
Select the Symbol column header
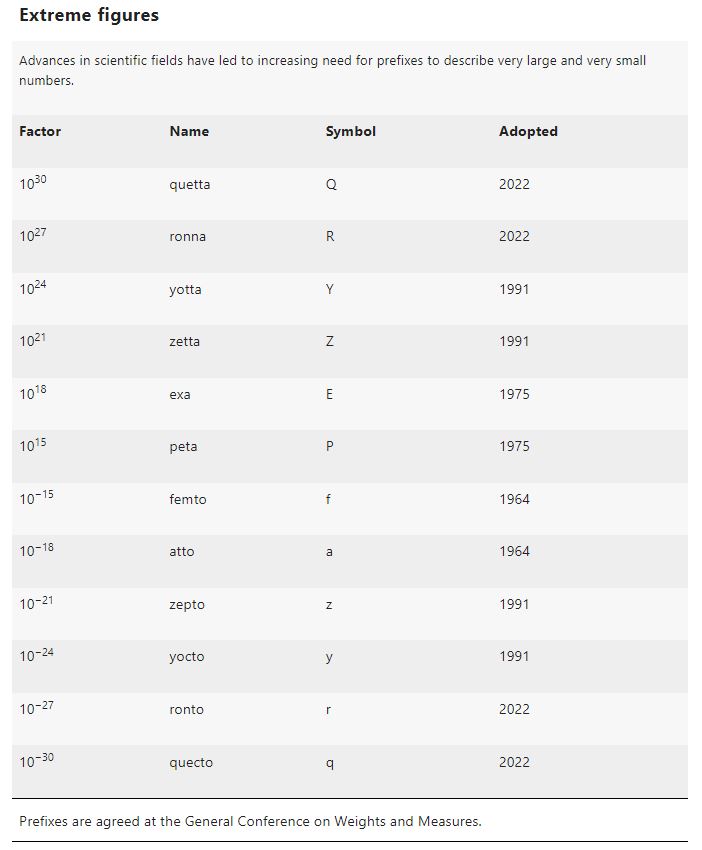351,132
